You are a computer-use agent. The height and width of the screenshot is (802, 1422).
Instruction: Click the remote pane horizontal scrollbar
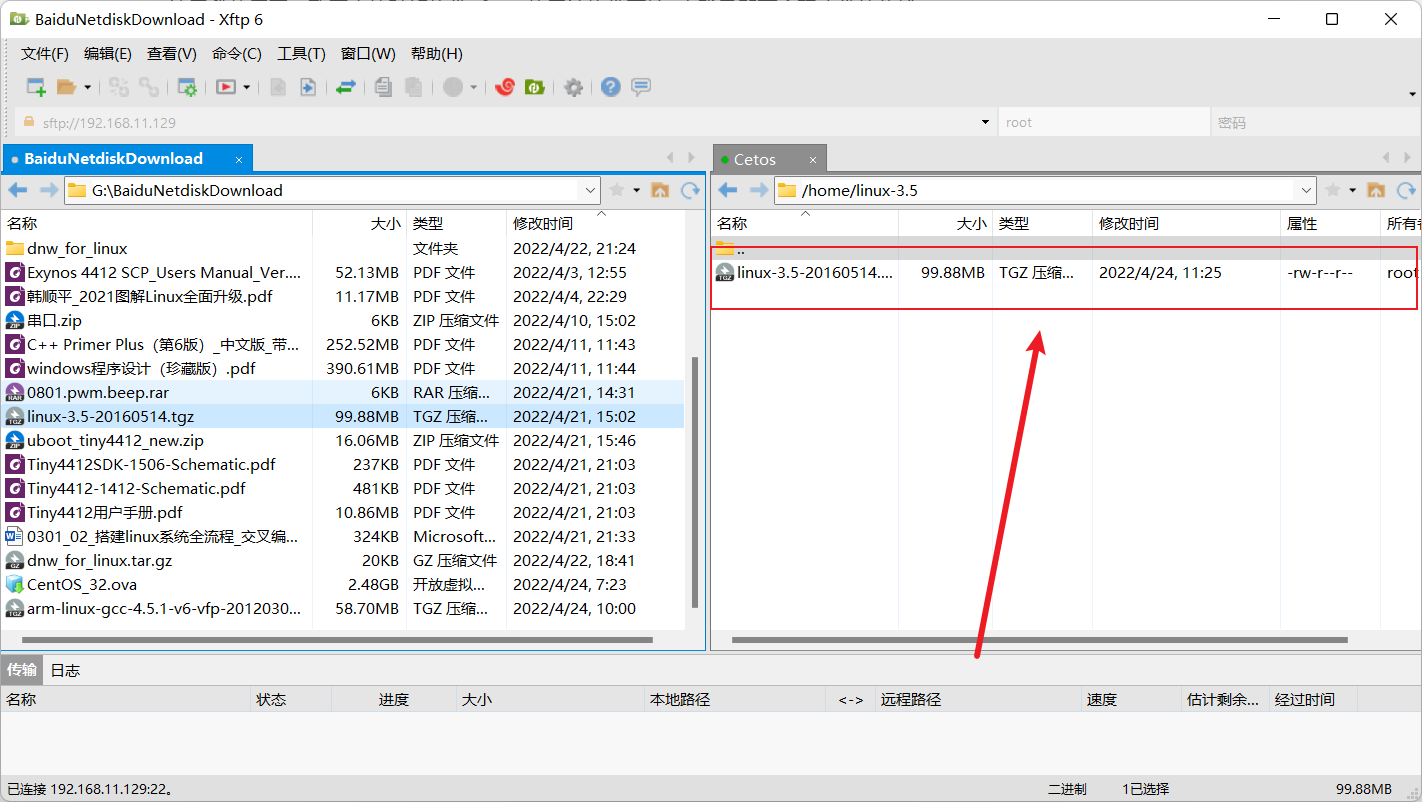click(x=1040, y=640)
